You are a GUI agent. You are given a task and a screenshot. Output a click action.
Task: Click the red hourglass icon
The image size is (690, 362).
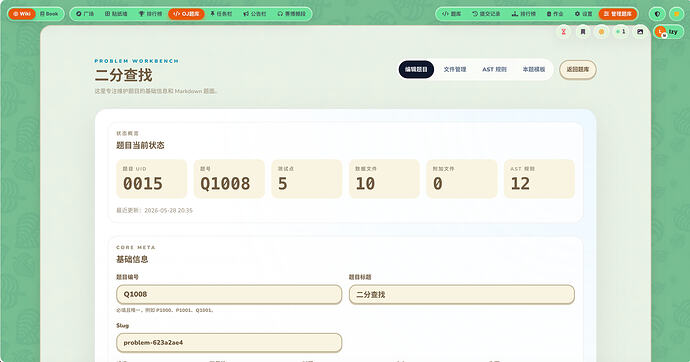[x=563, y=32]
